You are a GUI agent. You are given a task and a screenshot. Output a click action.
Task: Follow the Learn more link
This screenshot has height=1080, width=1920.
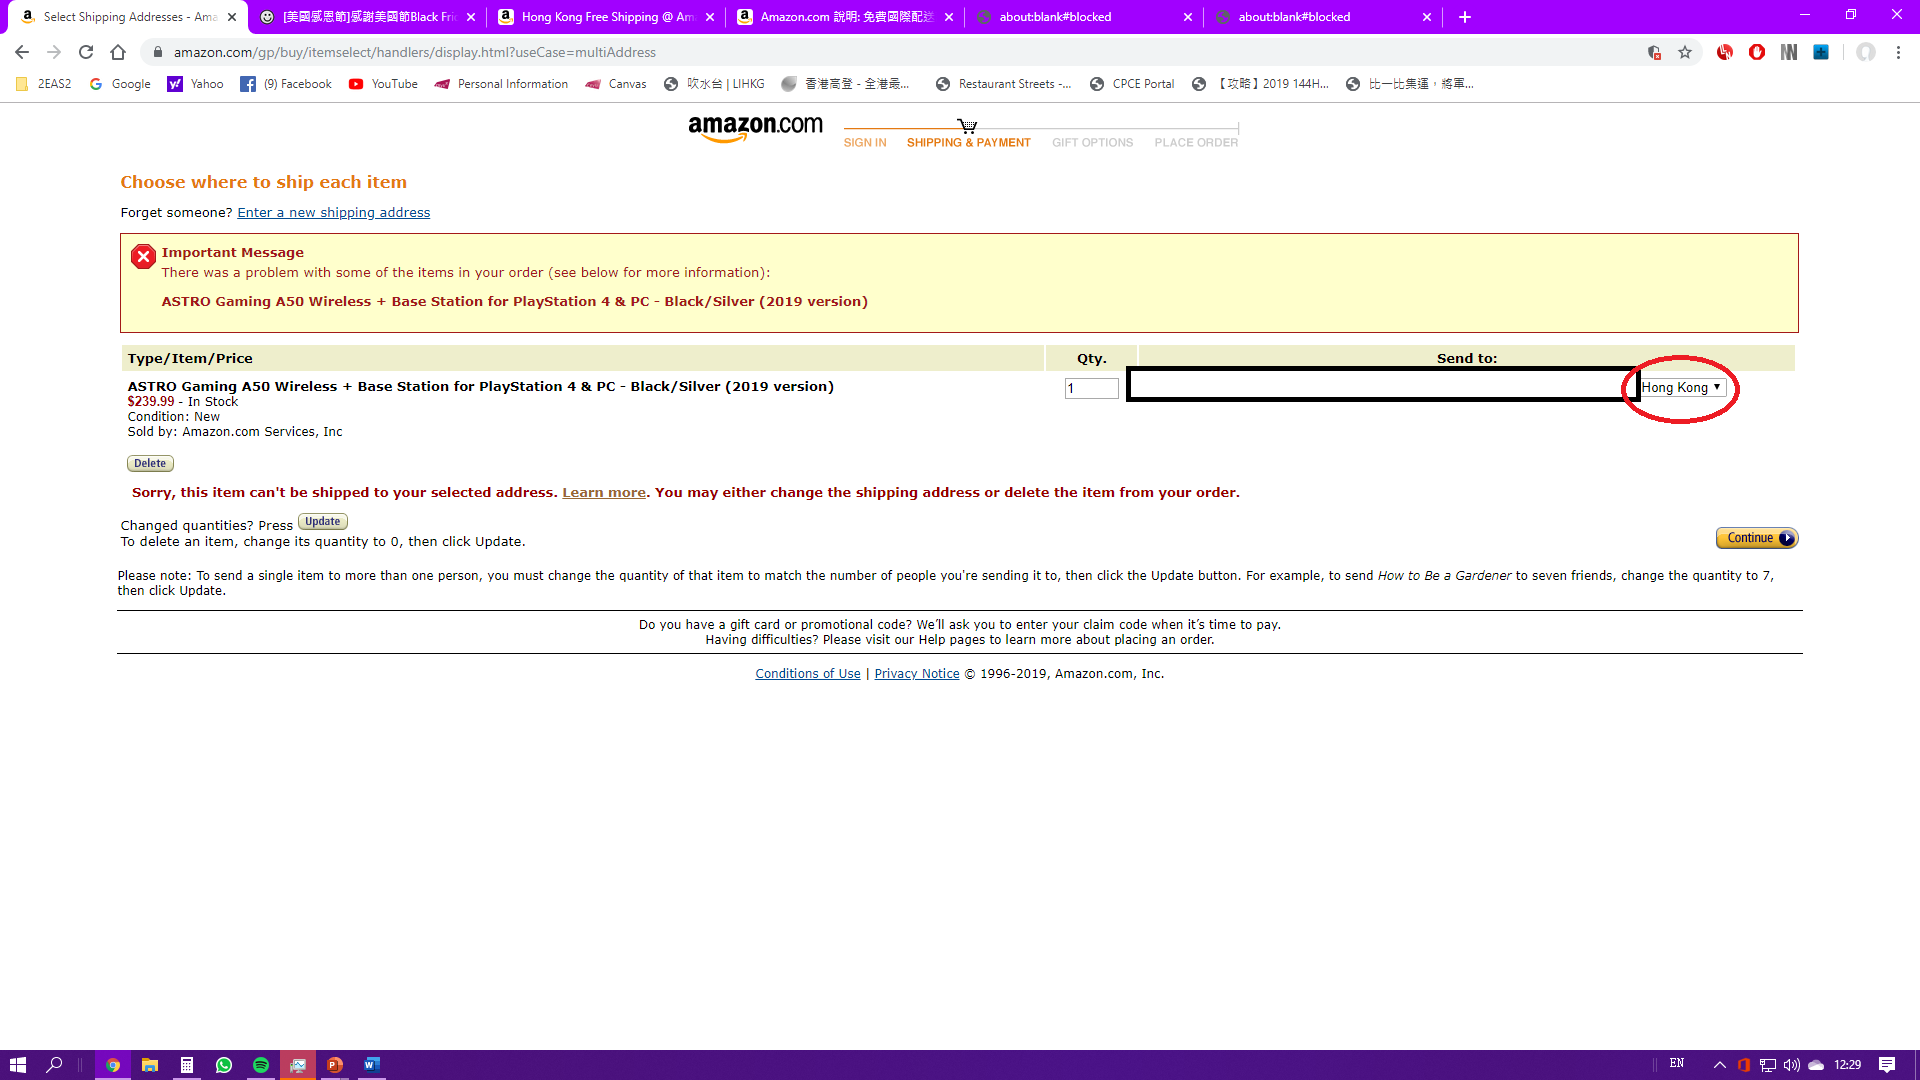(x=604, y=493)
